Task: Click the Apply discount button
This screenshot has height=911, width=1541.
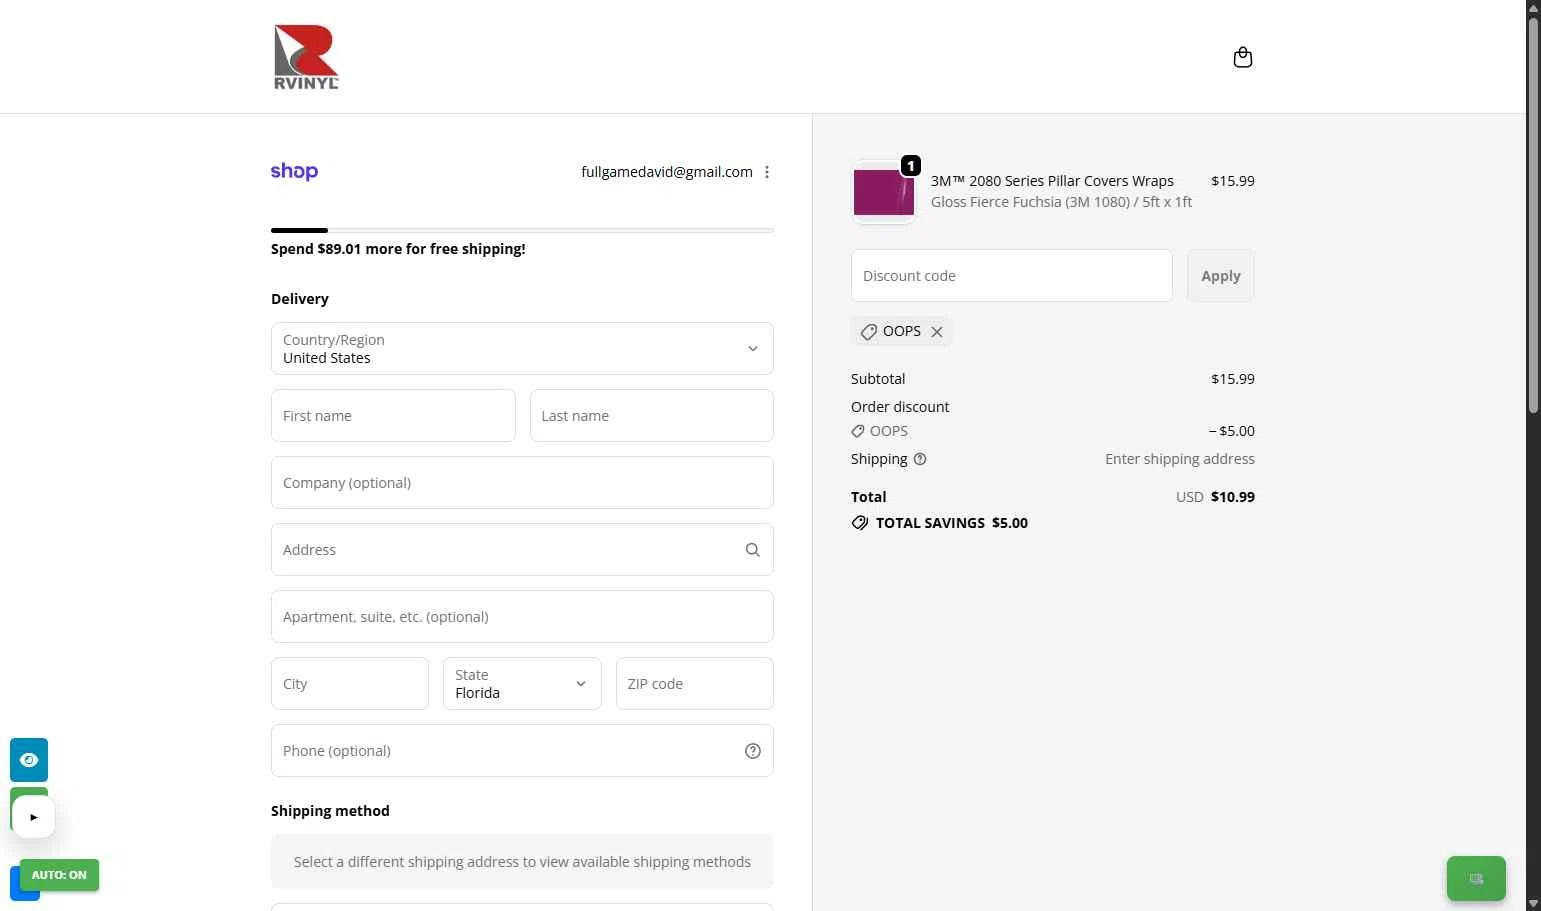Action: (1221, 276)
